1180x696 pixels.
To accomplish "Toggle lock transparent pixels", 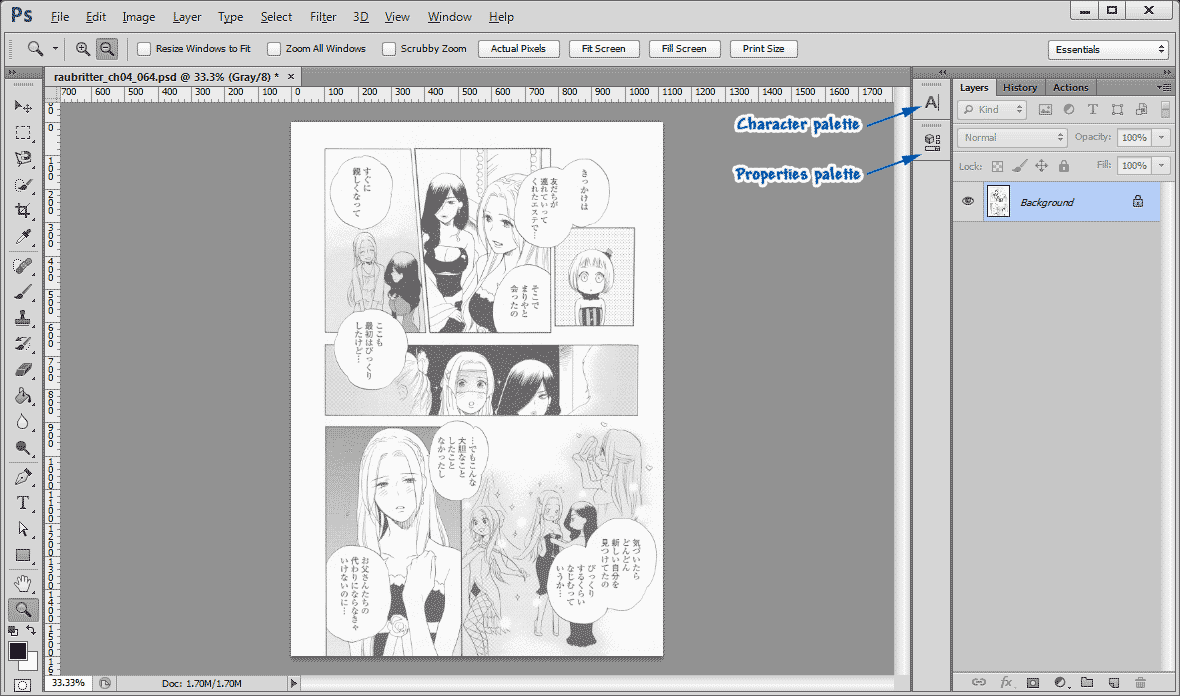I will coord(997,166).
